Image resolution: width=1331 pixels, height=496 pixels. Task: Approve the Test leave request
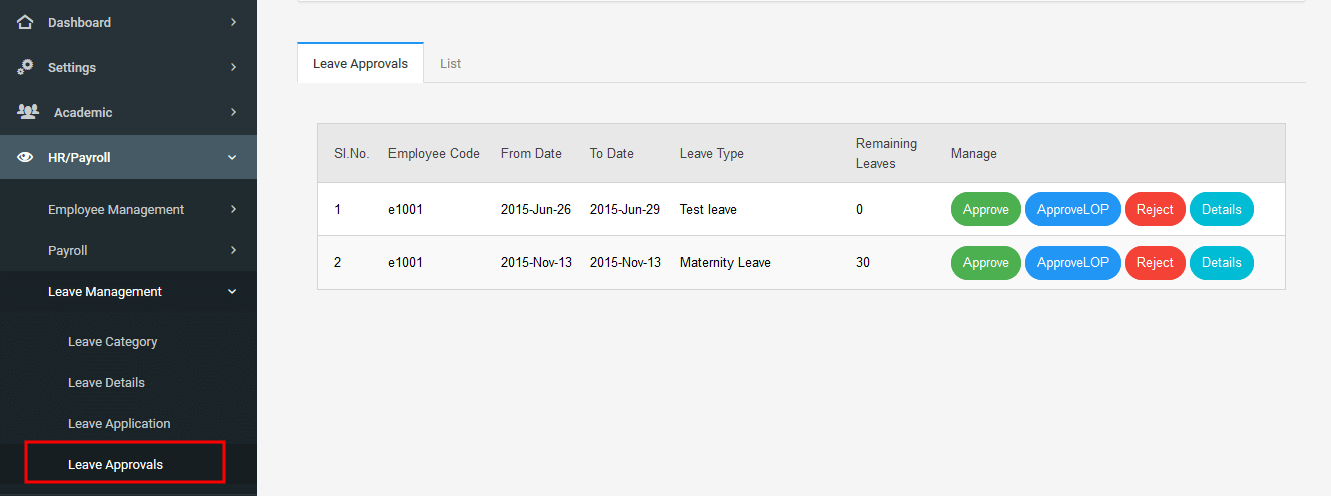tap(986, 209)
